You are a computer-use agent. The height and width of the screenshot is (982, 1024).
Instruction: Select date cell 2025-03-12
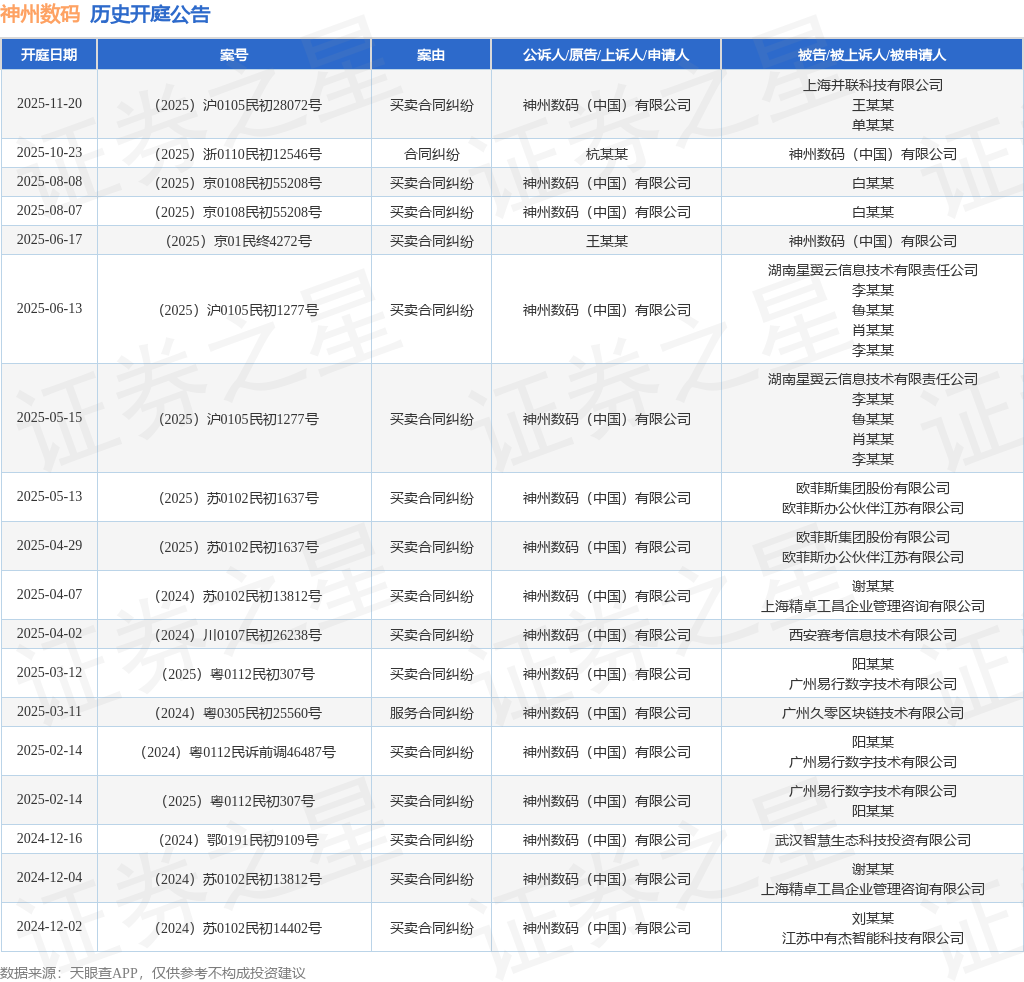coord(50,672)
